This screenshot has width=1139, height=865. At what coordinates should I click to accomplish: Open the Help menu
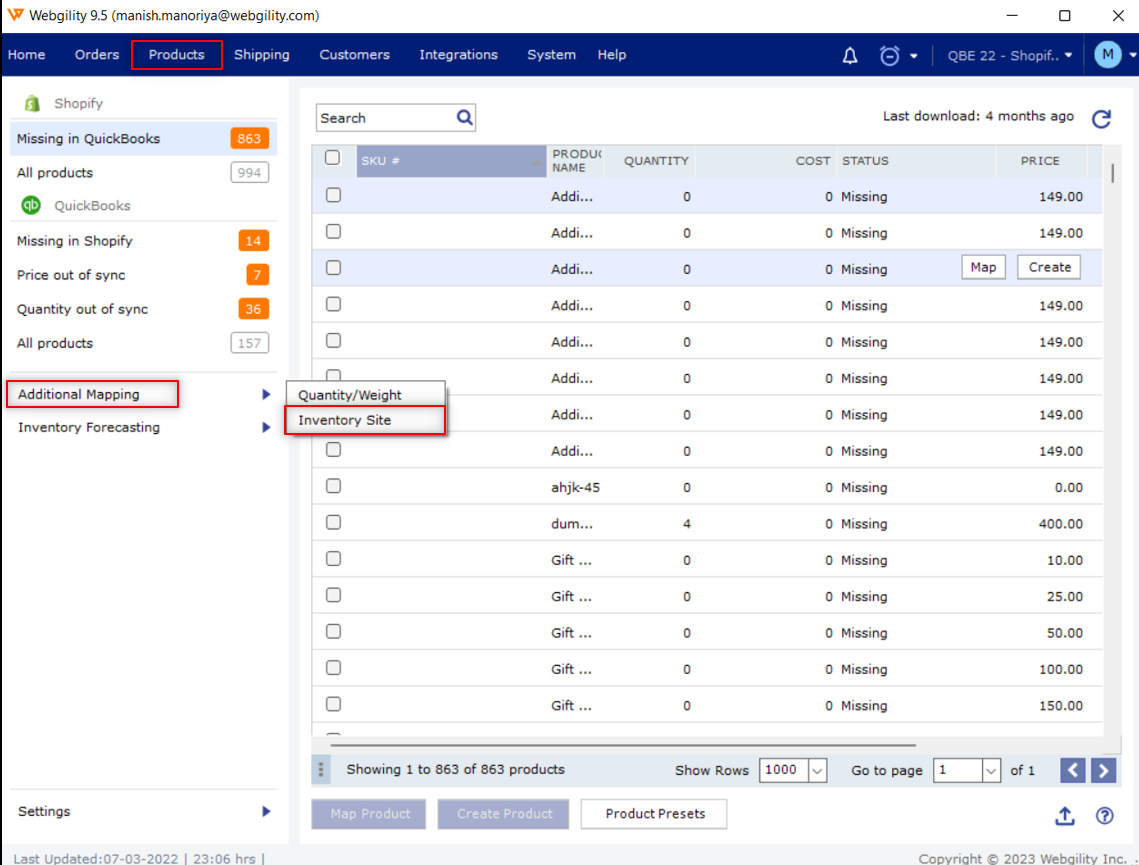coord(612,54)
